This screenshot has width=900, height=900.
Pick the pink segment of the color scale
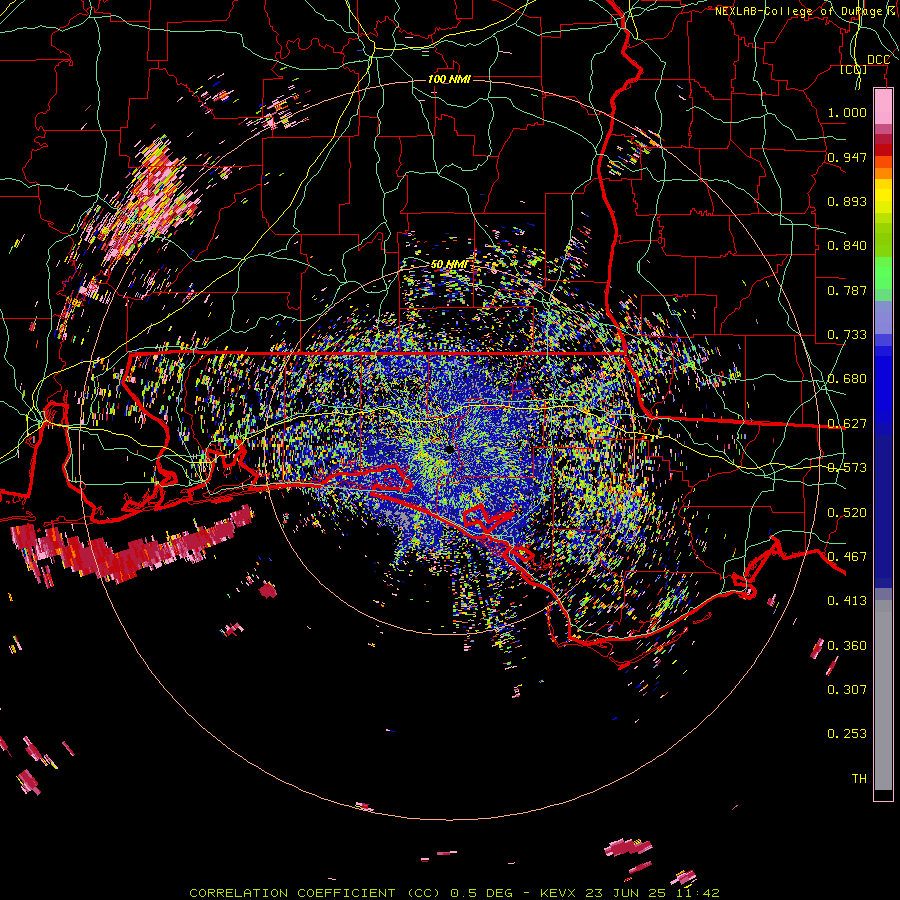coord(883,107)
